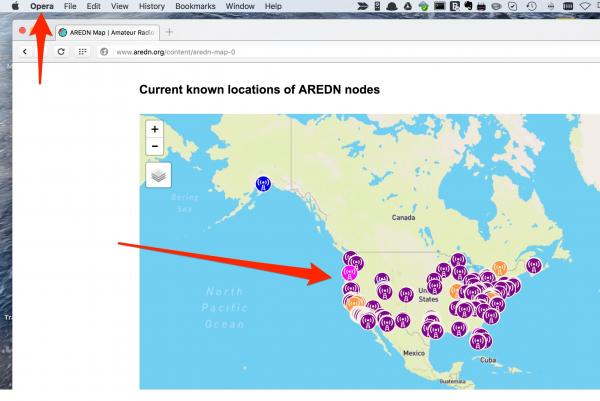Click the Canada label on the map
The width and height of the screenshot is (600, 401).
click(x=403, y=217)
